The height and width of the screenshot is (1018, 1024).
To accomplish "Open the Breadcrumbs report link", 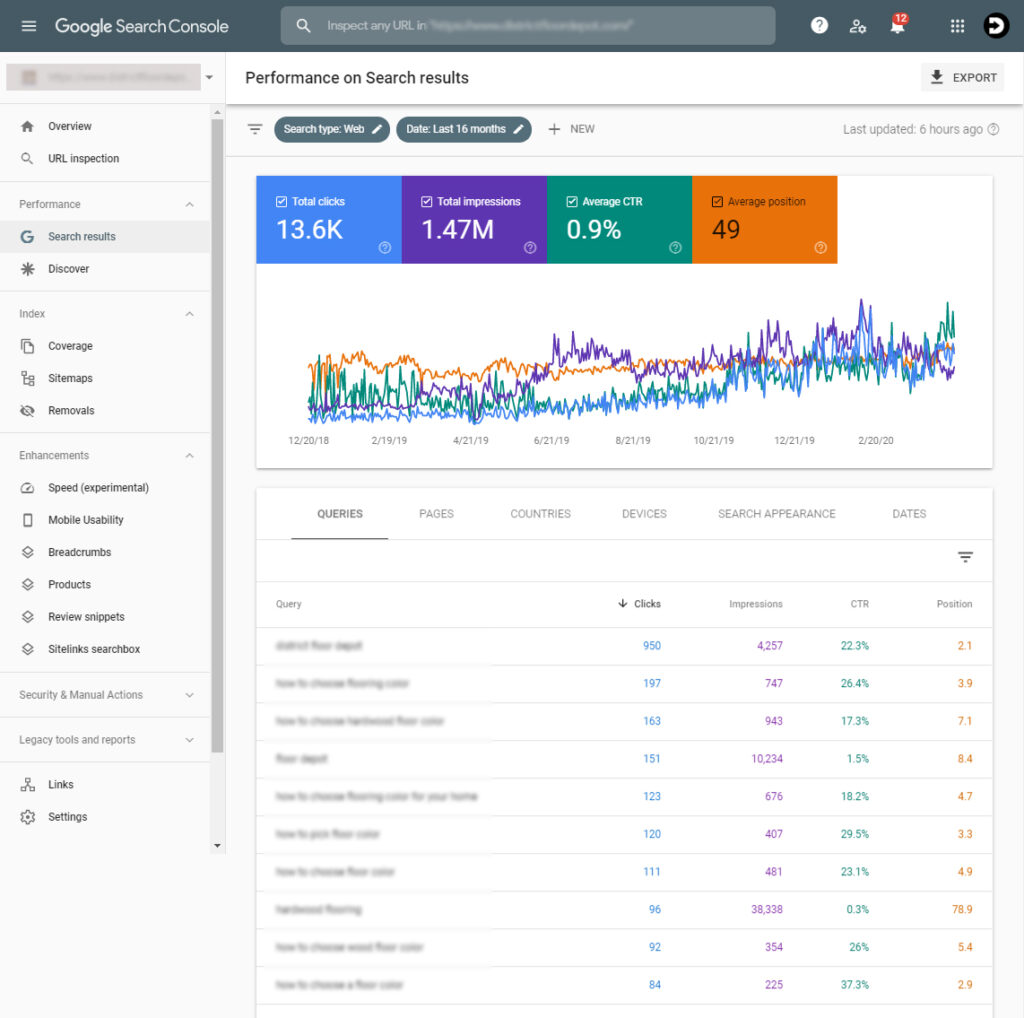I will [80, 552].
